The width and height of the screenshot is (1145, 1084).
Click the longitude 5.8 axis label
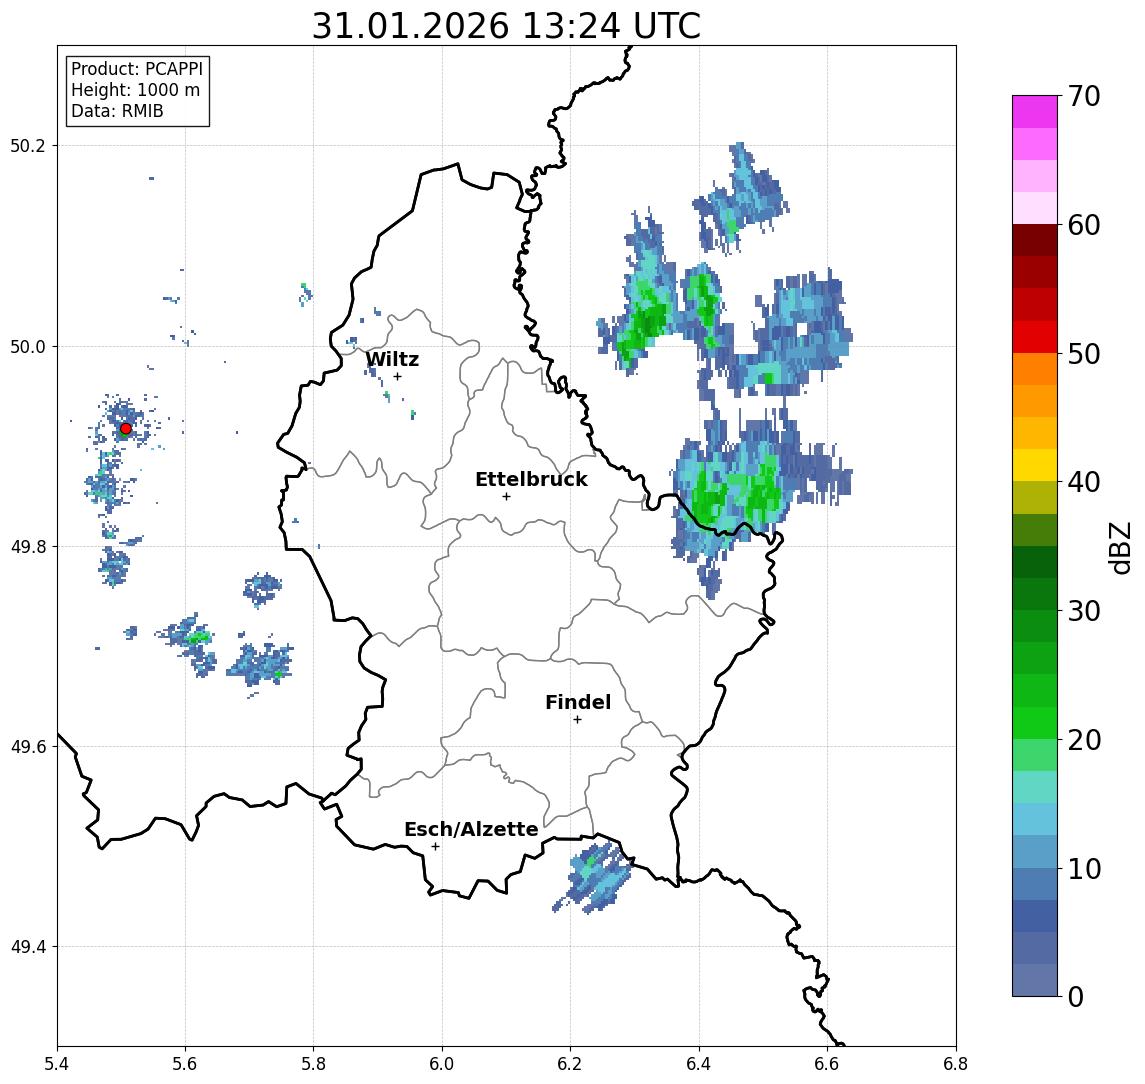(x=313, y=1064)
